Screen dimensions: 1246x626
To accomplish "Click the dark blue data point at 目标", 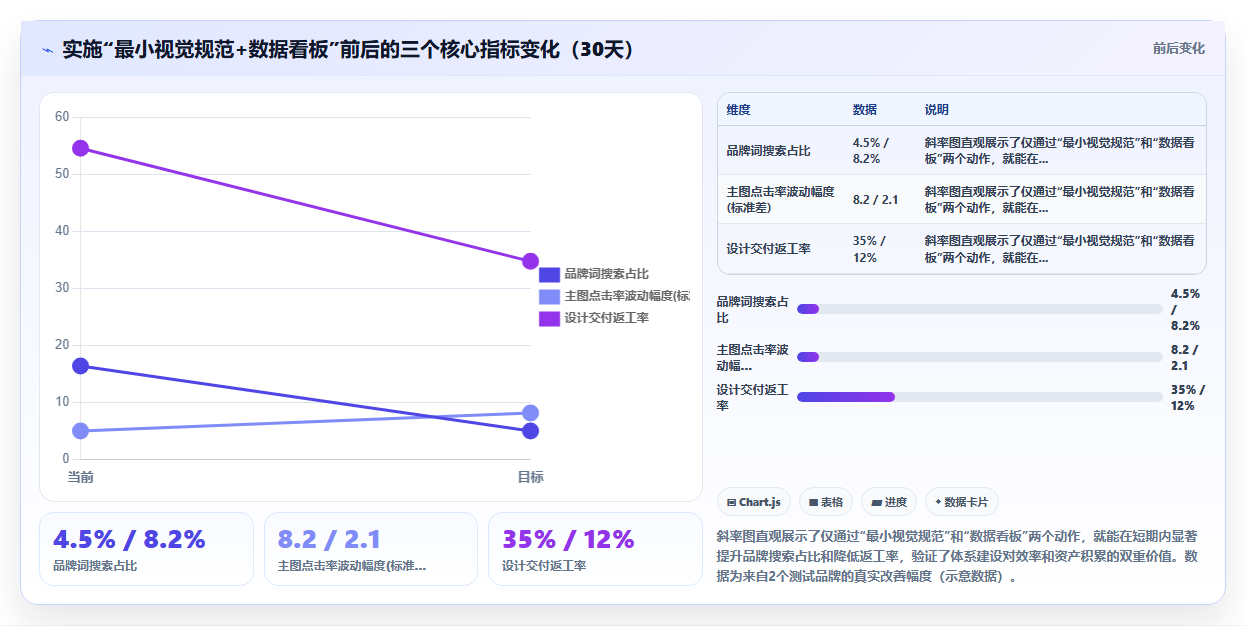I will pos(530,431).
